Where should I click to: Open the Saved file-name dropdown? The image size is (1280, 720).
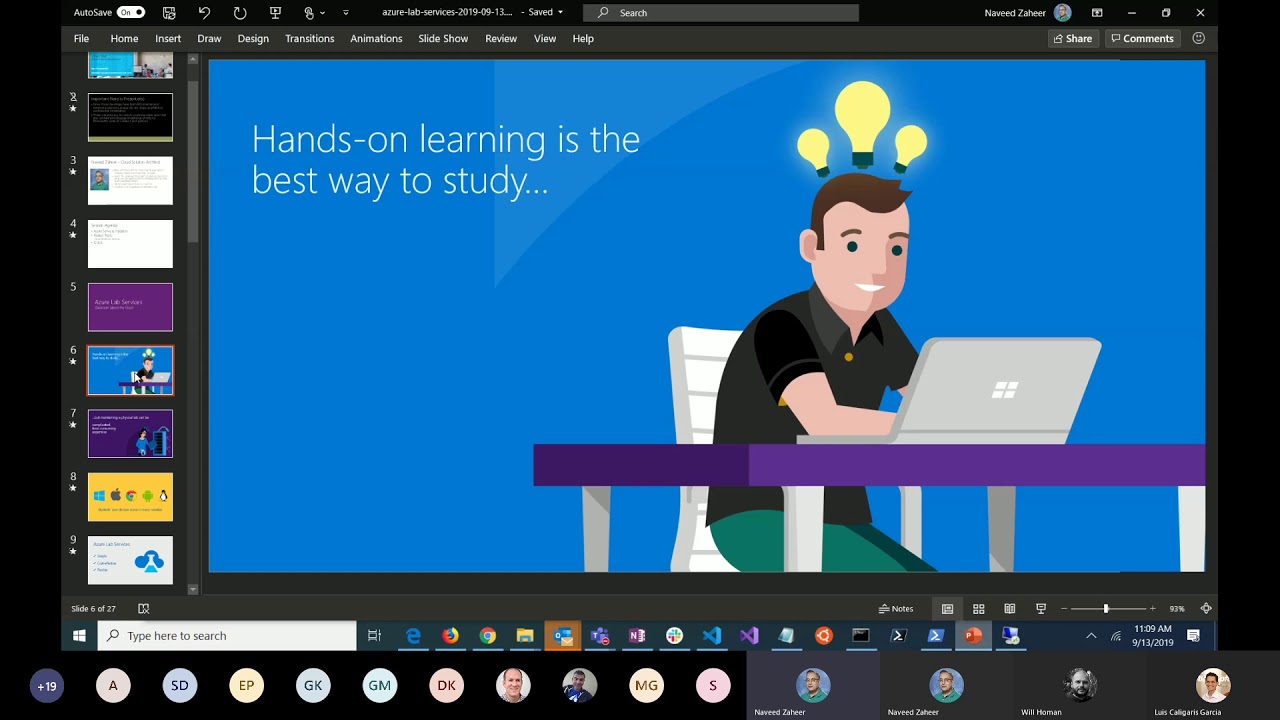[560, 12]
